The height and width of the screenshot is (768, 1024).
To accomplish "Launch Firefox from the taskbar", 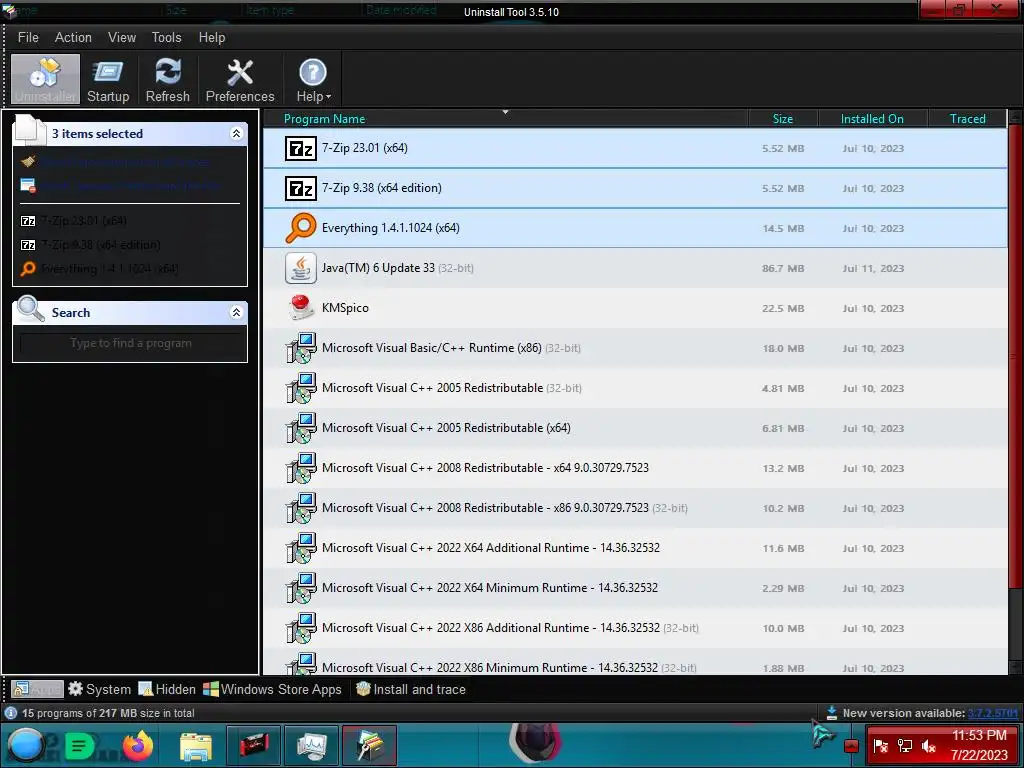I will pos(137,745).
